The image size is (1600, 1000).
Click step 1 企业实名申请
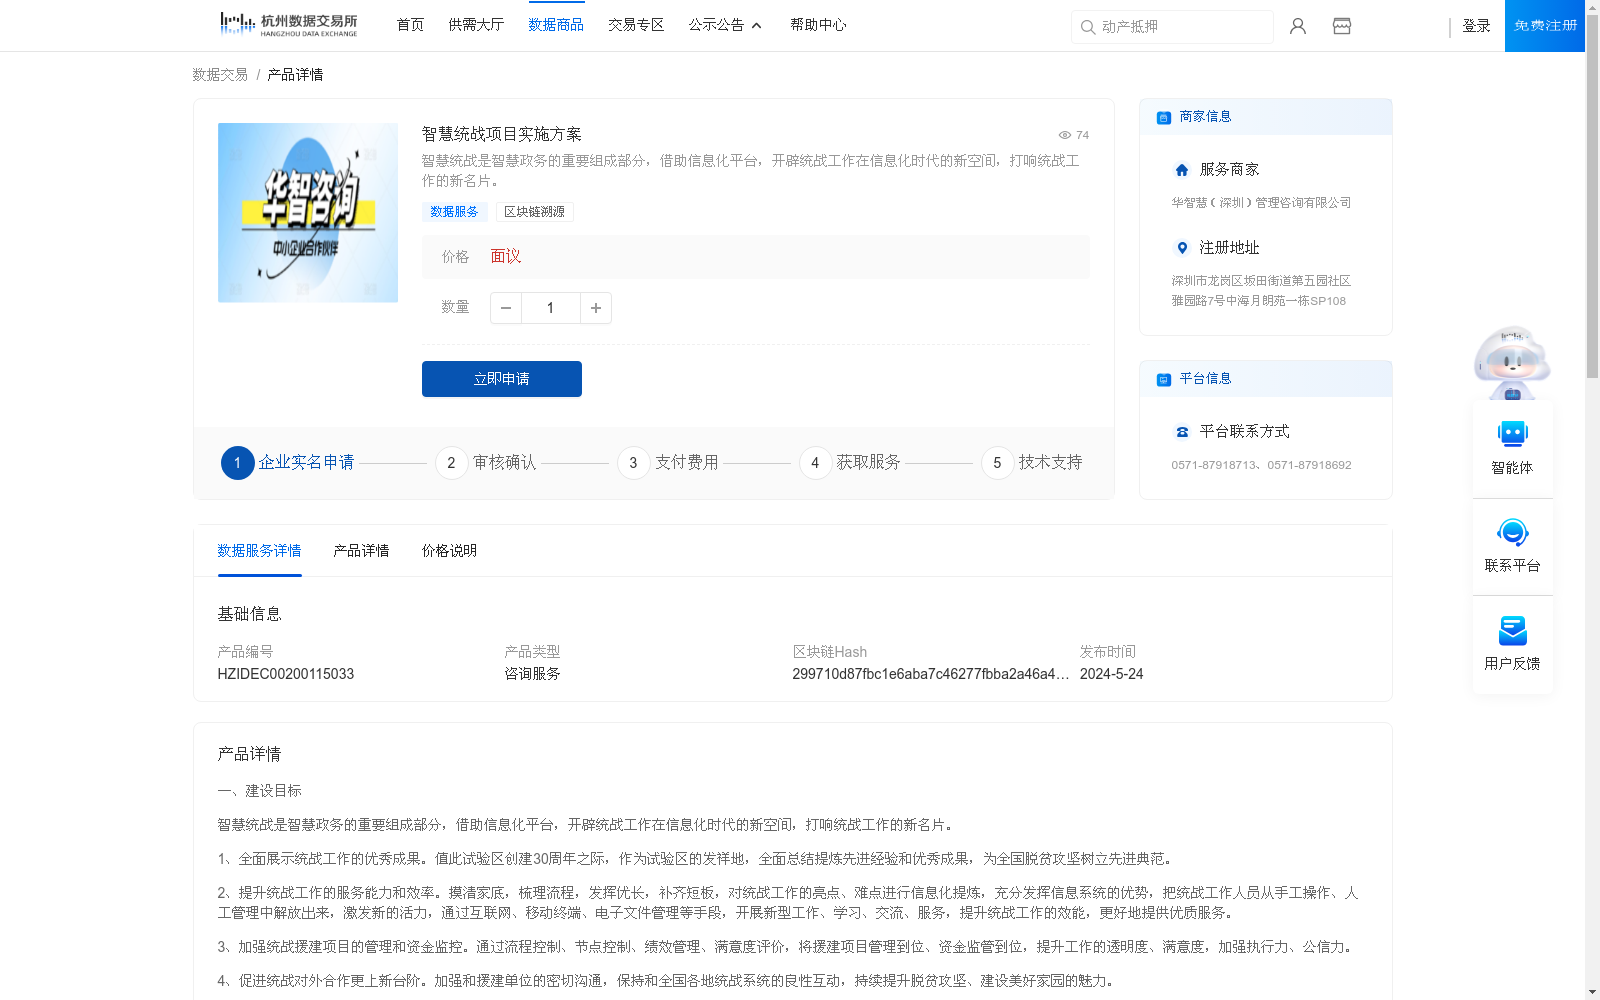tap(288, 463)
